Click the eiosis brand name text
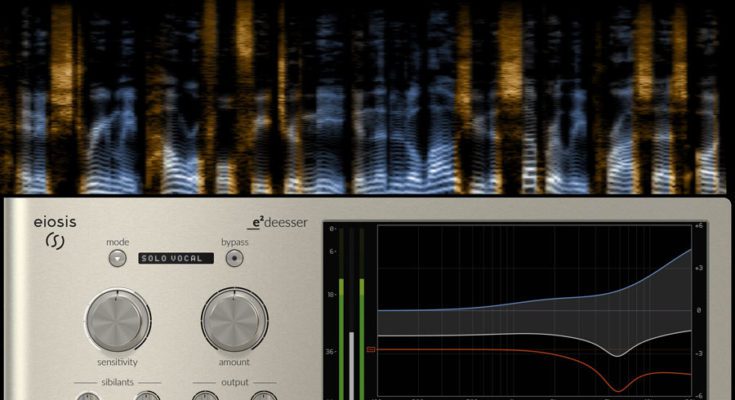 pos(54,222)
